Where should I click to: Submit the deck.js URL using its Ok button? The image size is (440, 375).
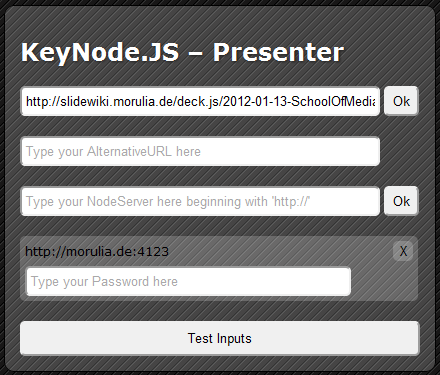click(401, 101)
